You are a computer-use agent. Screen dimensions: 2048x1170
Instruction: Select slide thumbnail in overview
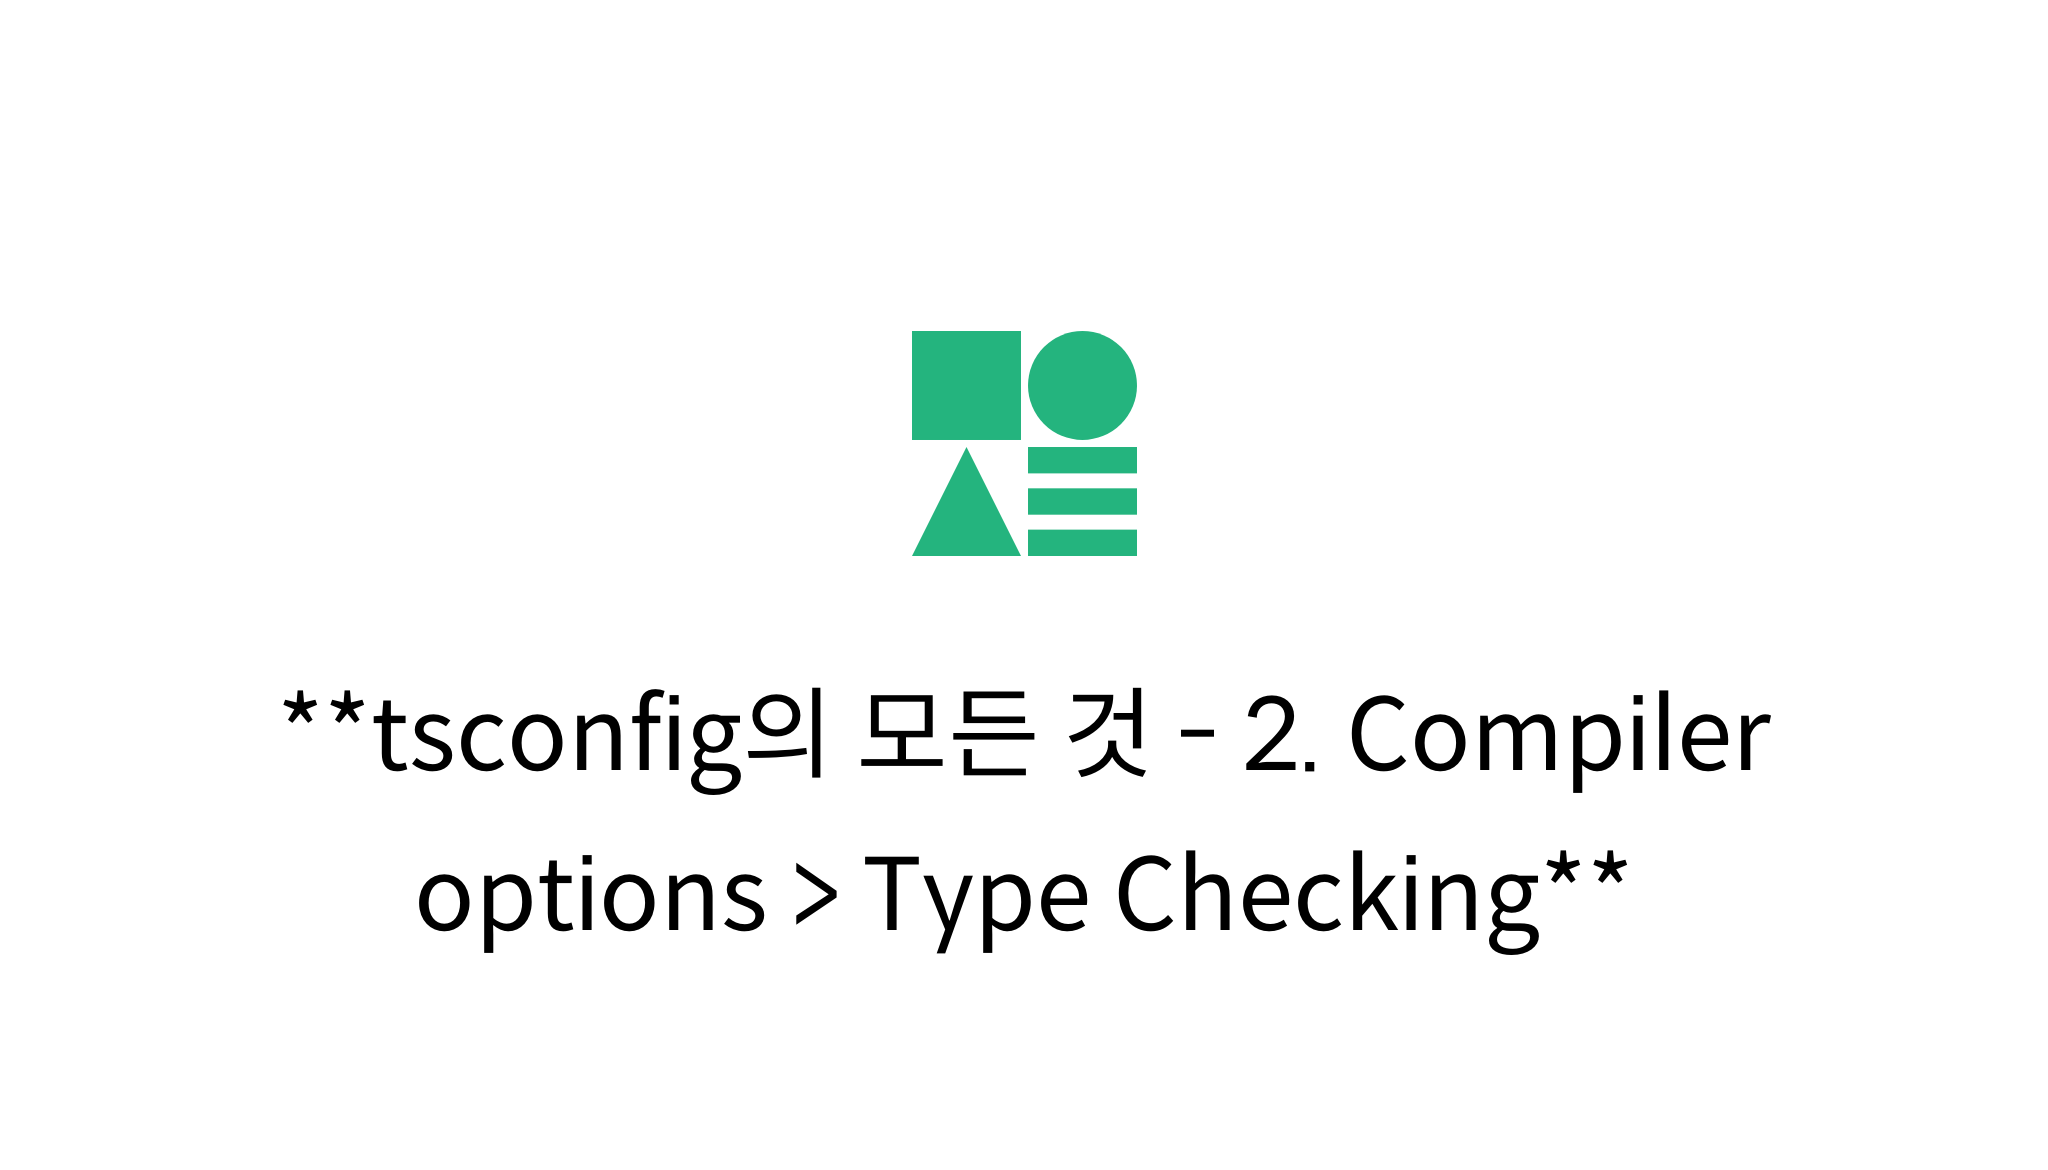pyautogui.click(x=1024, y=585)
